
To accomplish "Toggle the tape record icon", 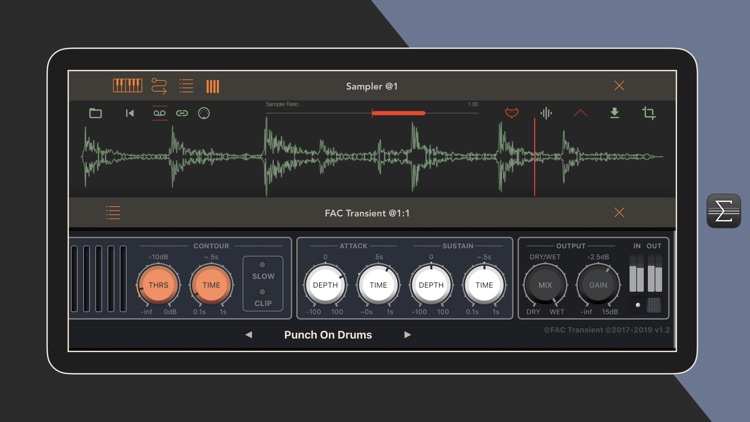I will coord(159,113).
